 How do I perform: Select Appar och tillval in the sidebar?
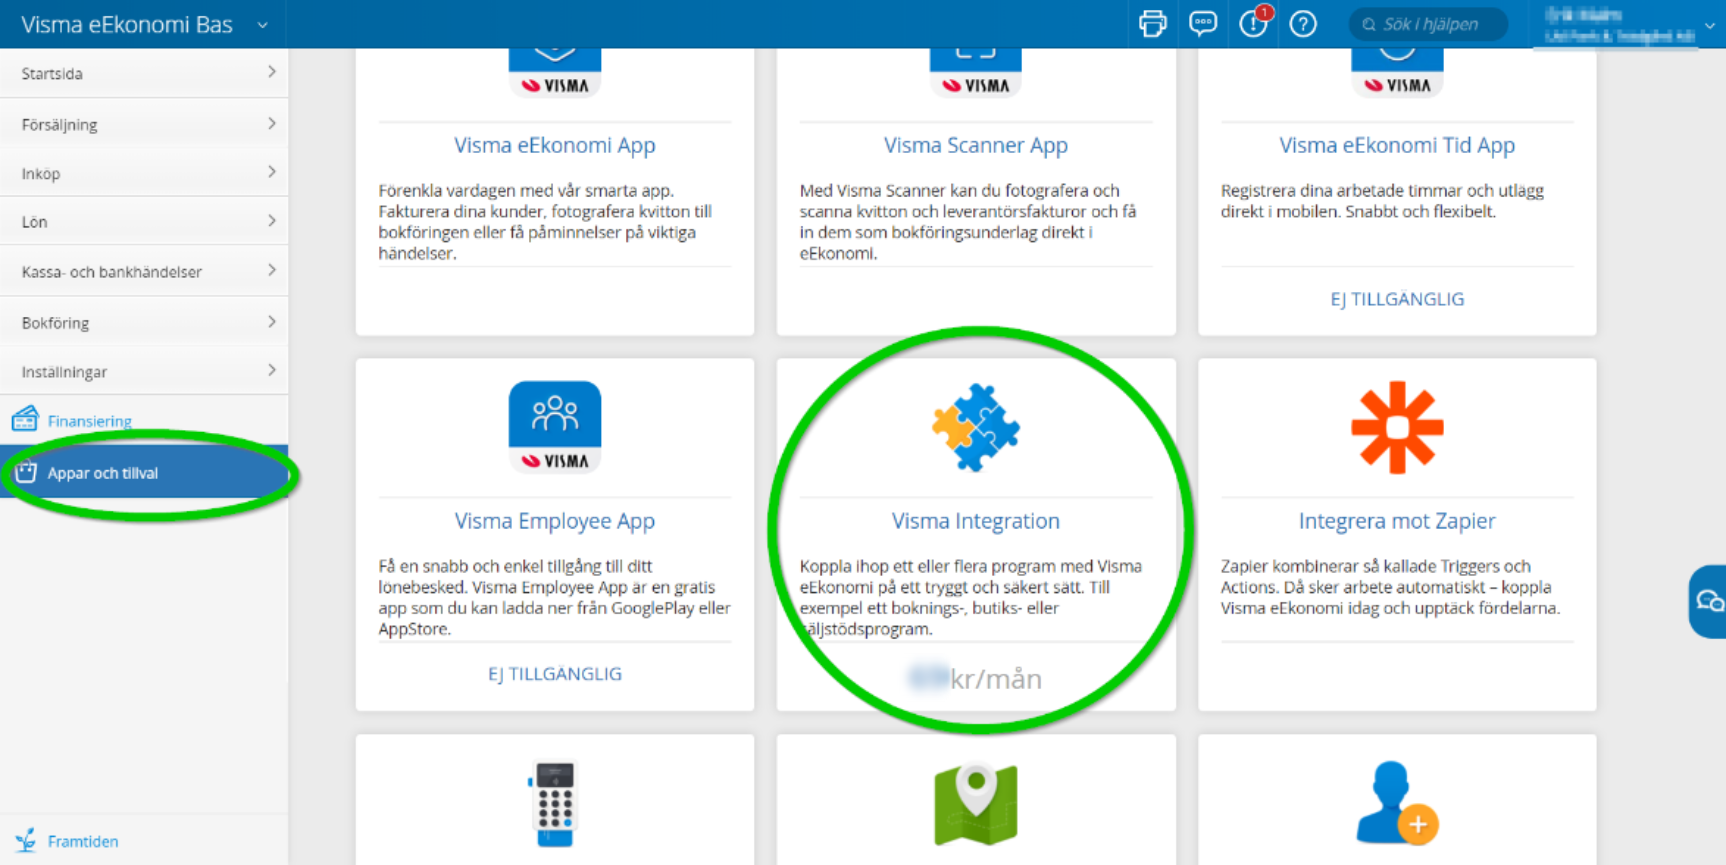[x=144, y=472]
